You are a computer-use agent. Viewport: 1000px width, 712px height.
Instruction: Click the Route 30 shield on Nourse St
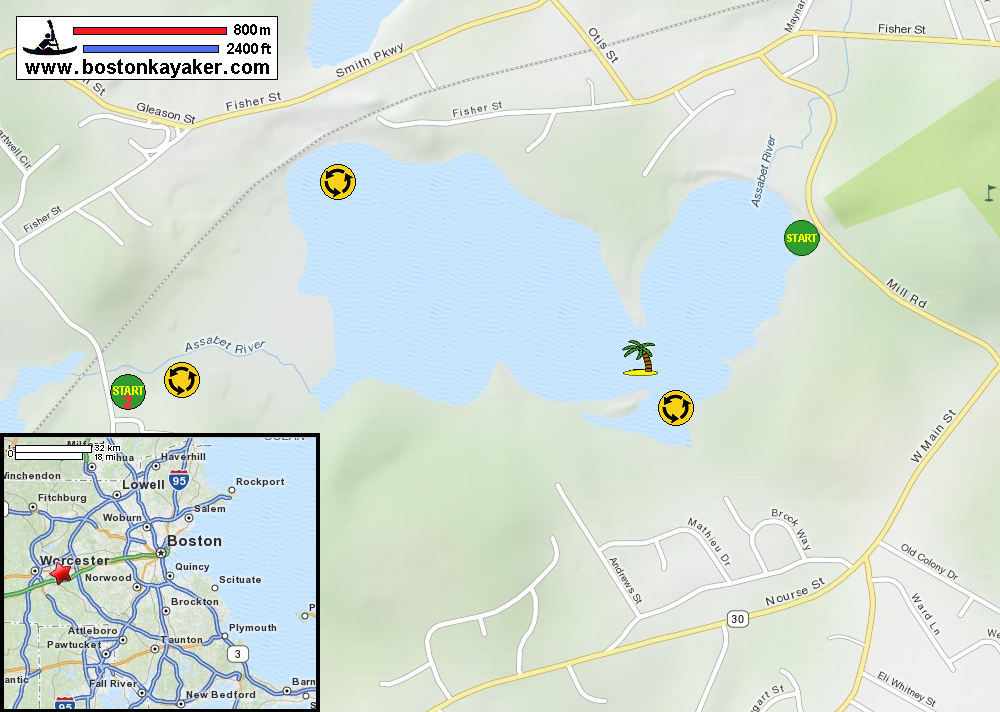tap(737, 619)
